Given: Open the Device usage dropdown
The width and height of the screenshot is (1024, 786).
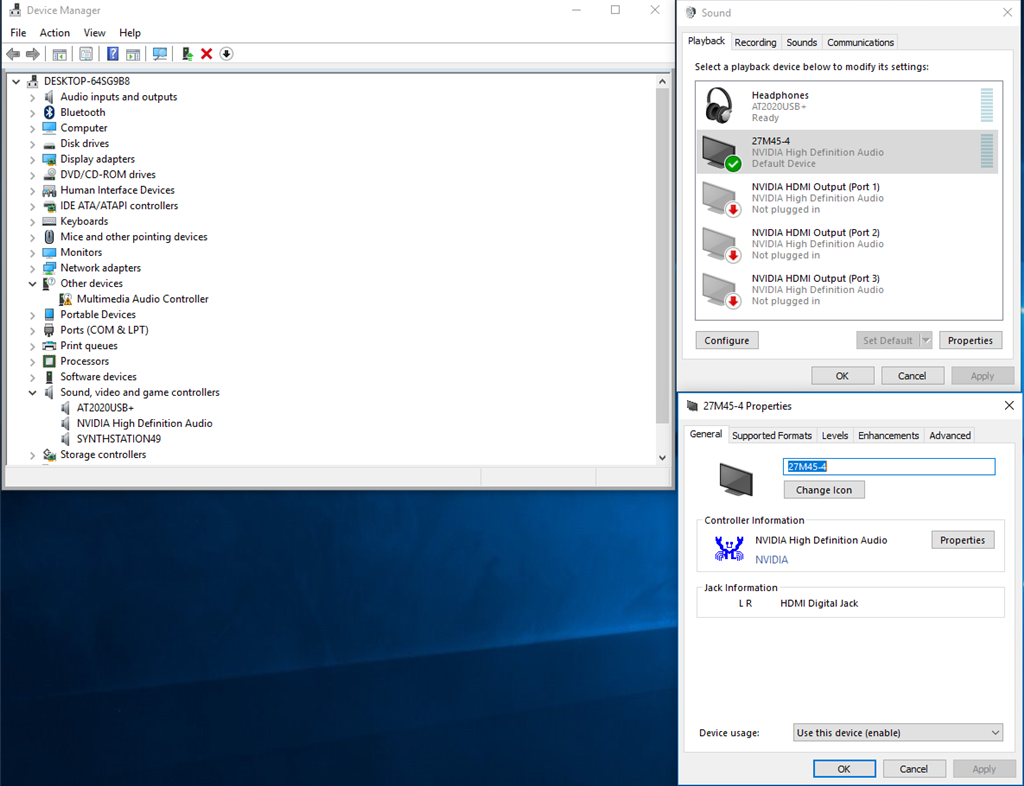Looking at the screenshot, I should click(898, 732).
